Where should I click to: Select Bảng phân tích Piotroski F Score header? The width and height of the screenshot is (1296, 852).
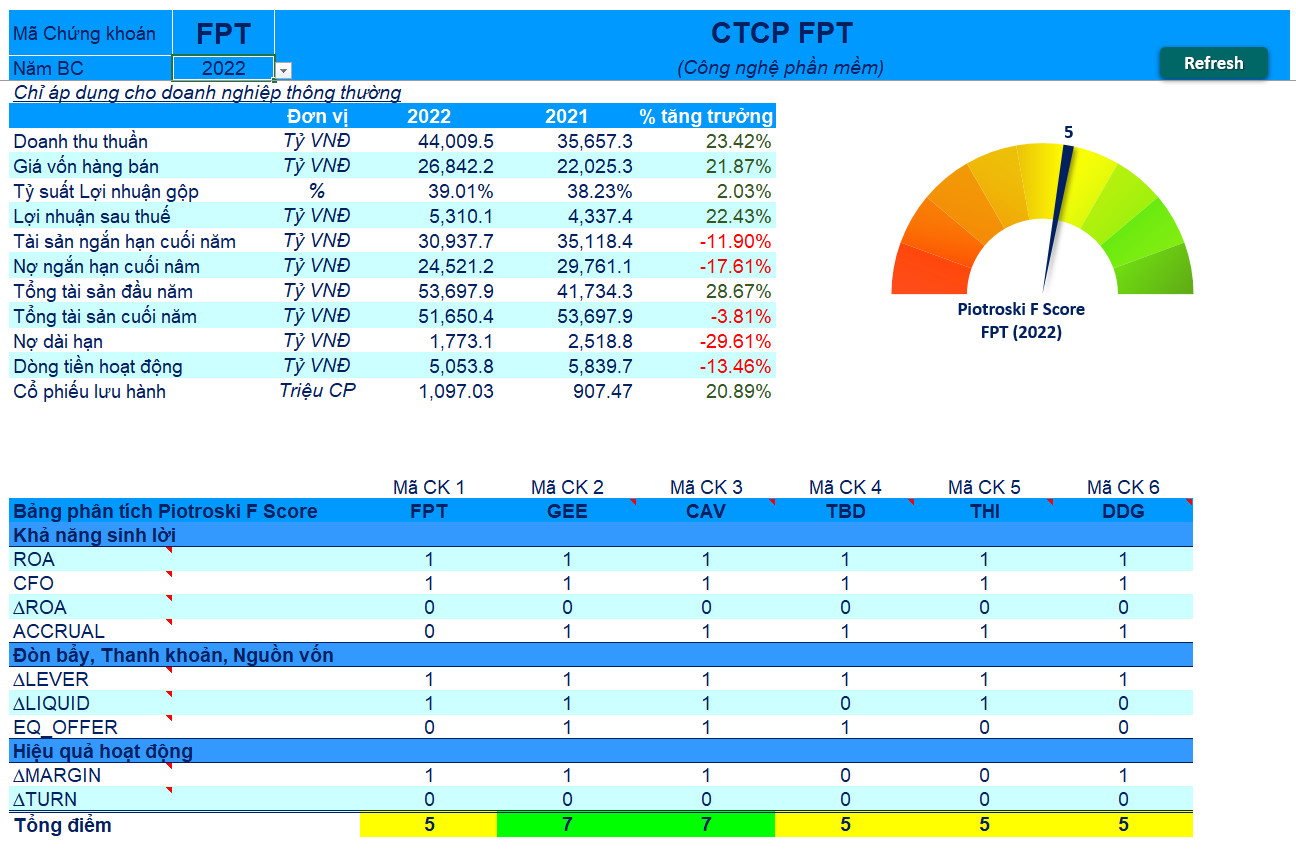[165, 511]
